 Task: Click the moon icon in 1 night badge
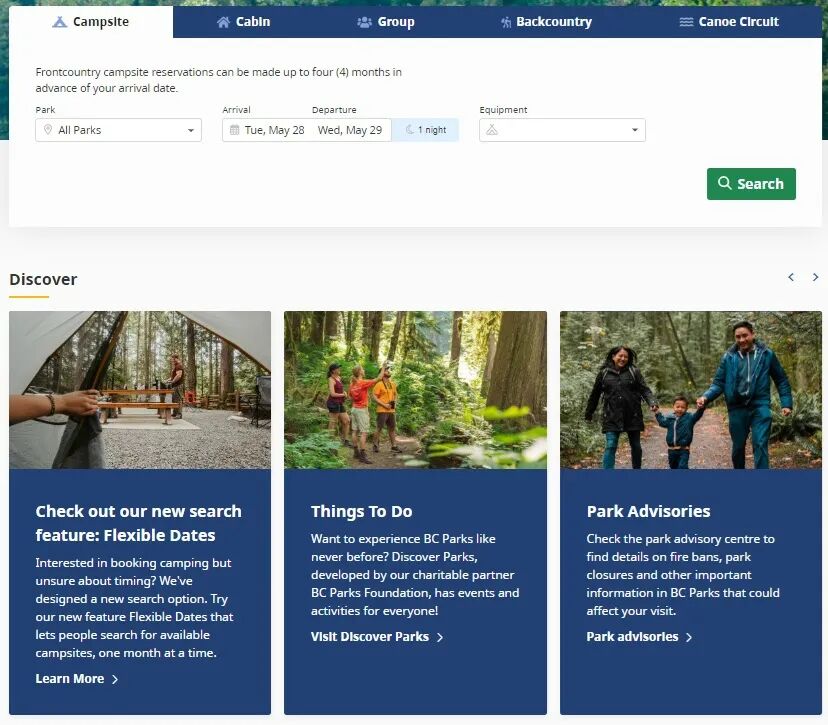(409, 130)
